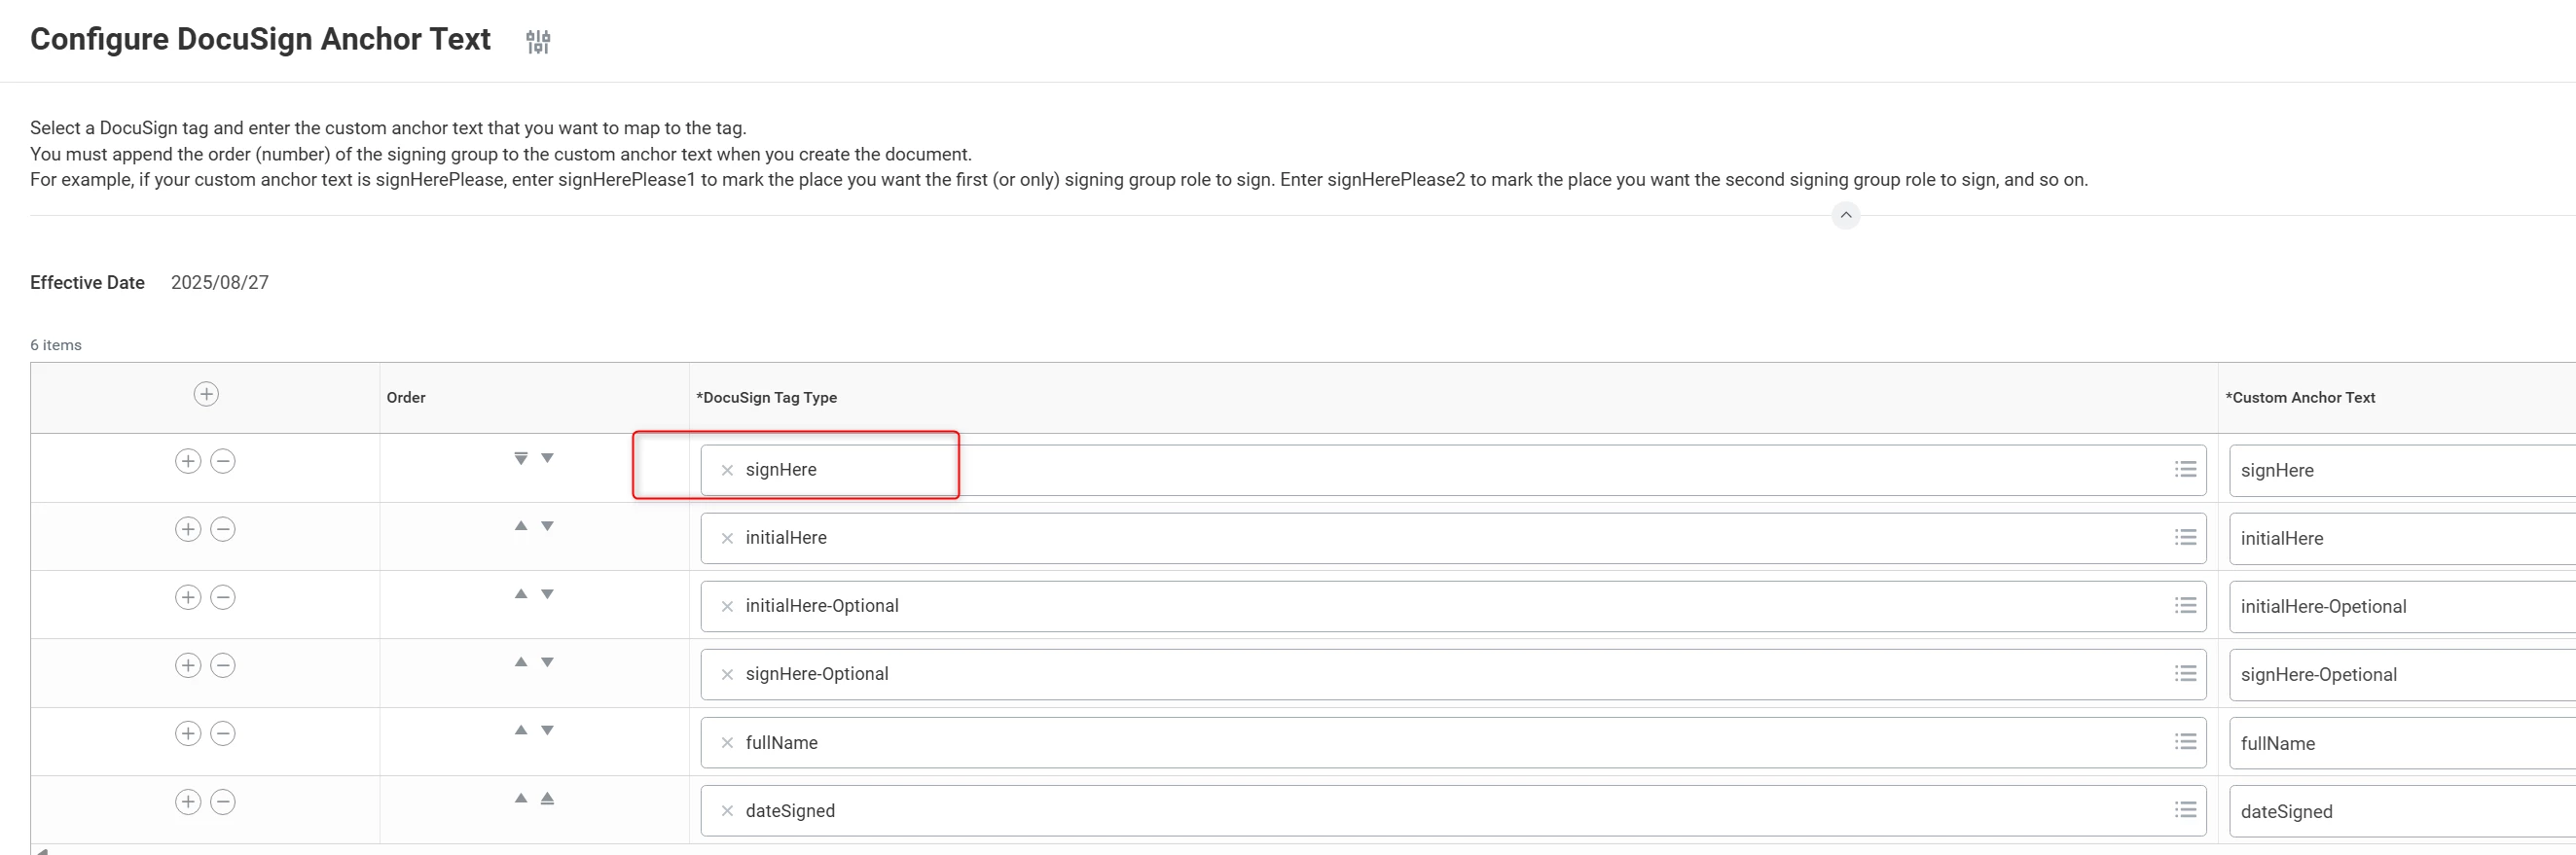Select the Effective Date value 2025/08/27
The height and width of the screenshot is (855, 2576).
(220, 283)
